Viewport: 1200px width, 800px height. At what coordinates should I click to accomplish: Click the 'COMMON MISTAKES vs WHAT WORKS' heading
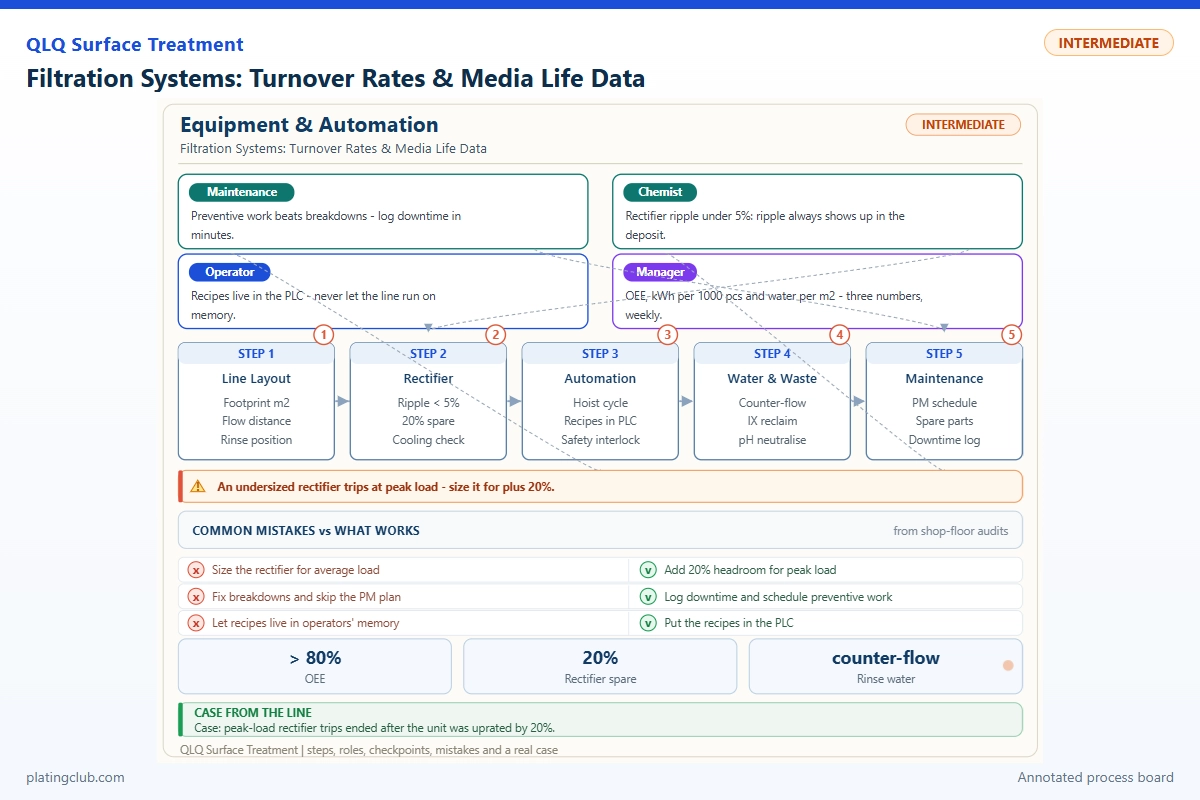306,531
